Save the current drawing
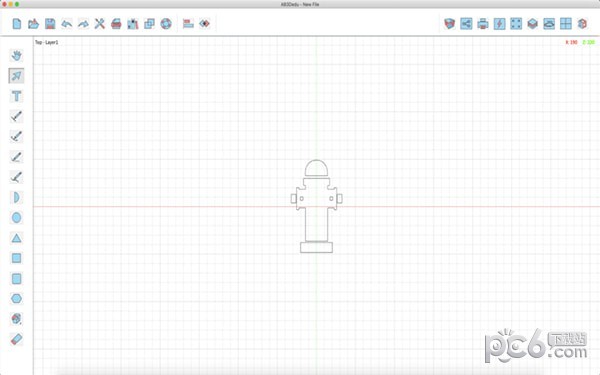Image resolution: width=600 pixels, height=375 pixels. 50,24
